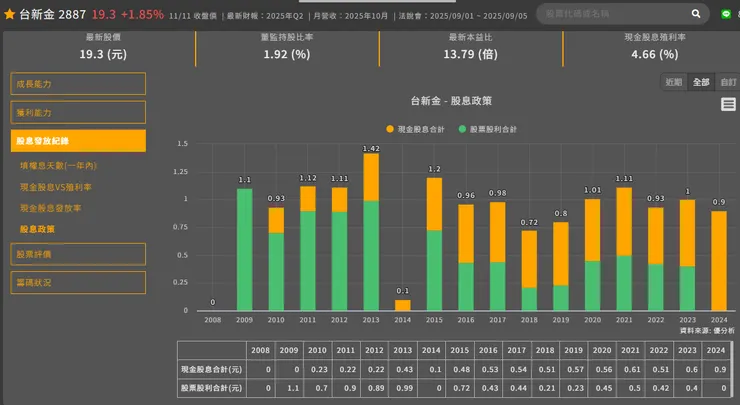740x405 pixels.
Task: Switch to the 近期 range tab
Action: click(673, 82)
